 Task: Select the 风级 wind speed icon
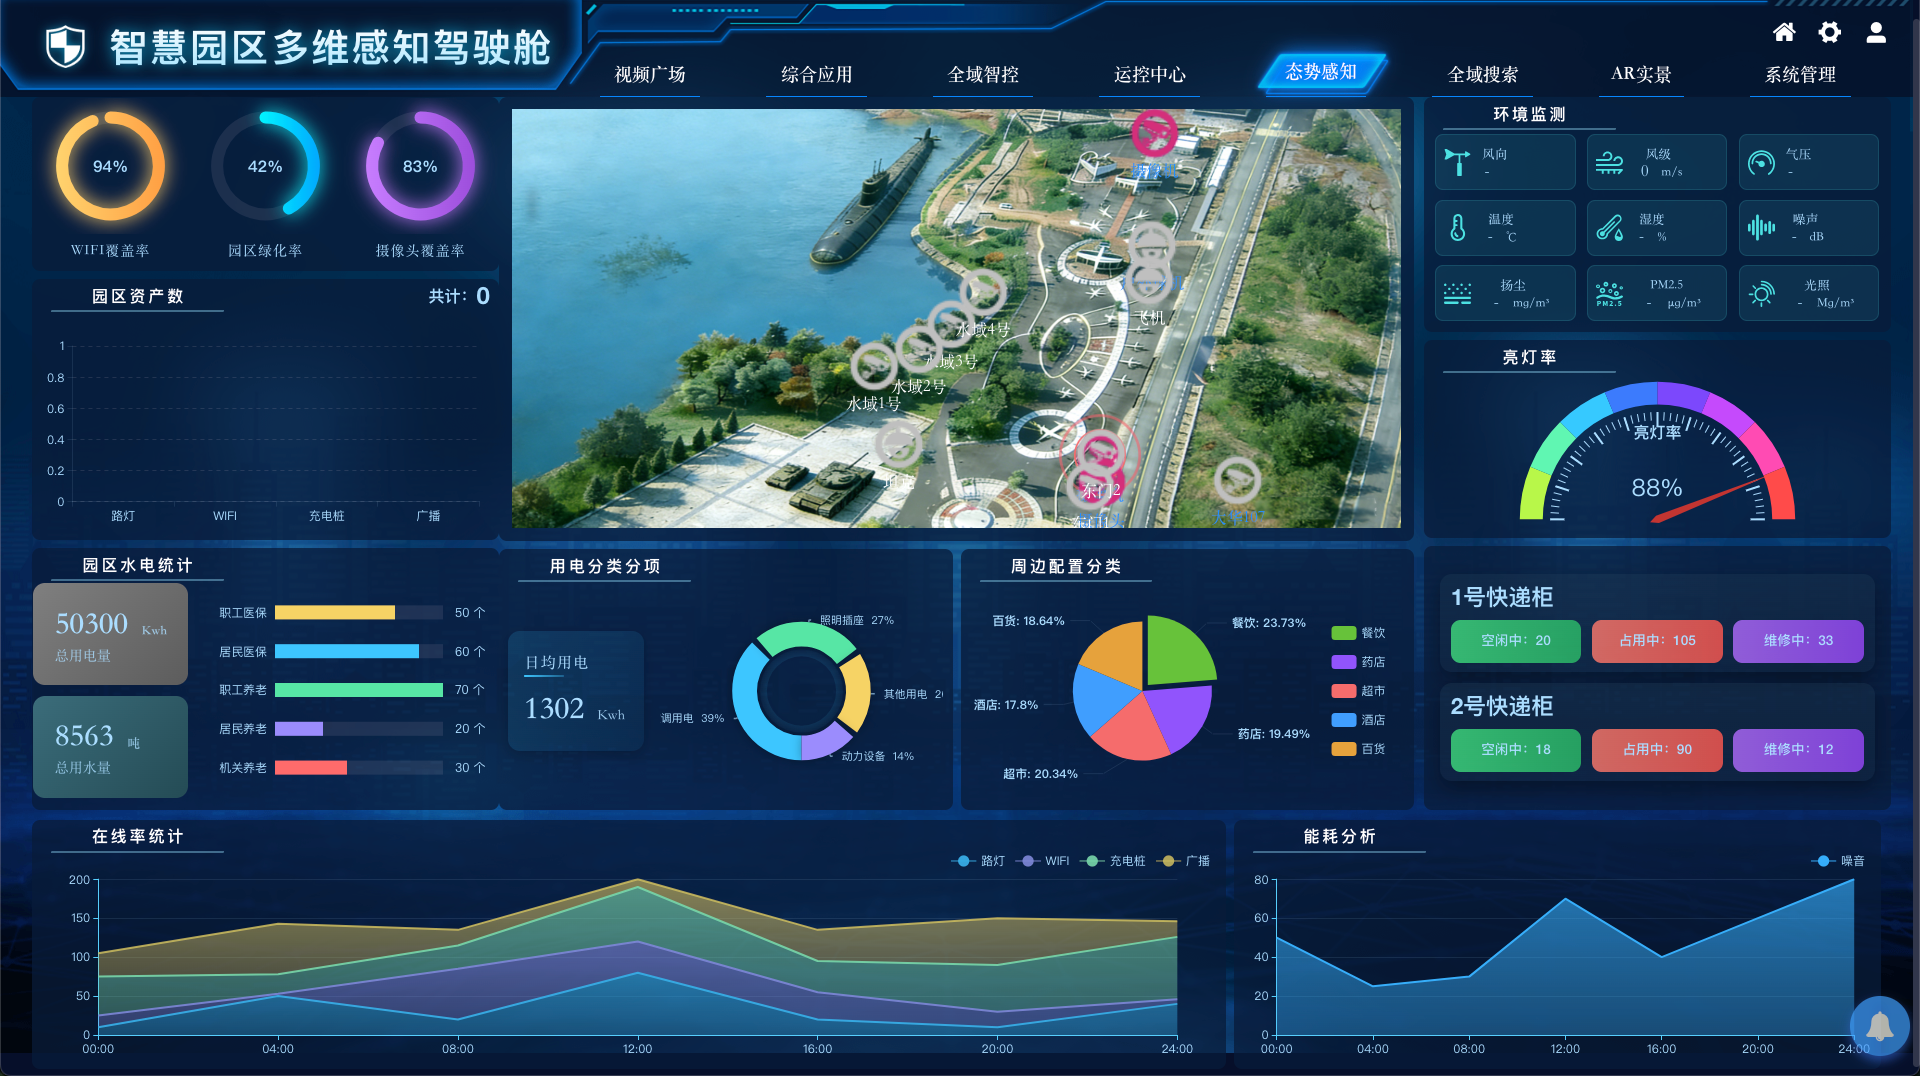click(1609, 162)
